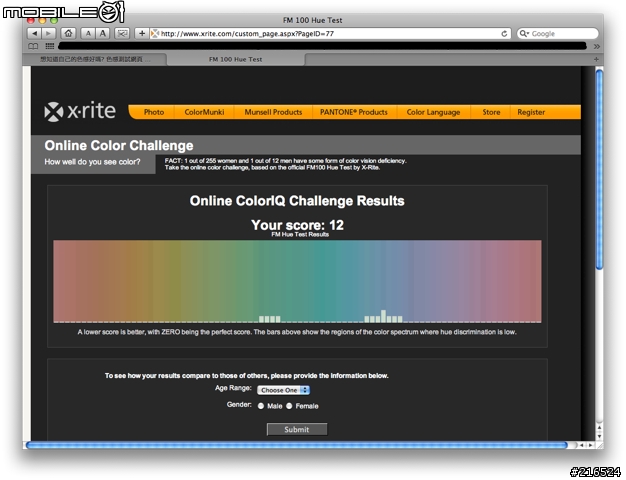This screenshot has height=480, width=626.
Task: Click the 'Age Range:' label
Action: pyautogui.click(x=233, y=388)
